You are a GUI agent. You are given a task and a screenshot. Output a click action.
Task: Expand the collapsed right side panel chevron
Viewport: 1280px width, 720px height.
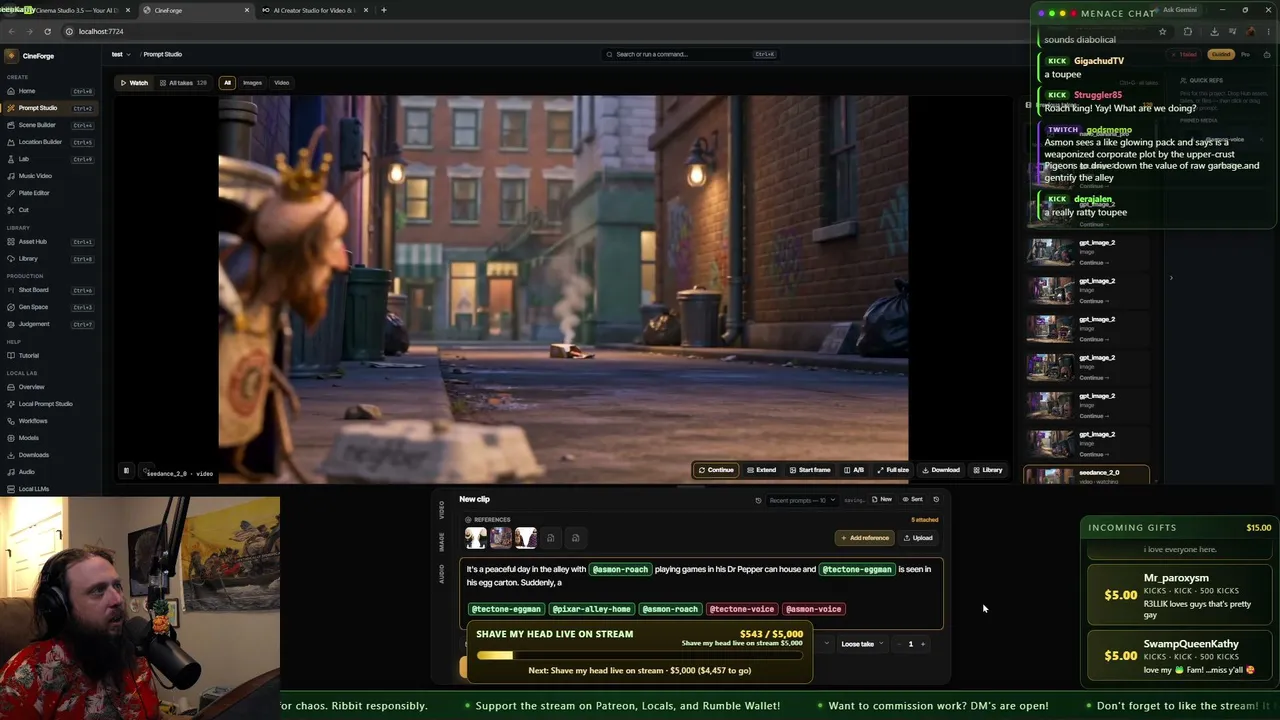pos(1171,278)
